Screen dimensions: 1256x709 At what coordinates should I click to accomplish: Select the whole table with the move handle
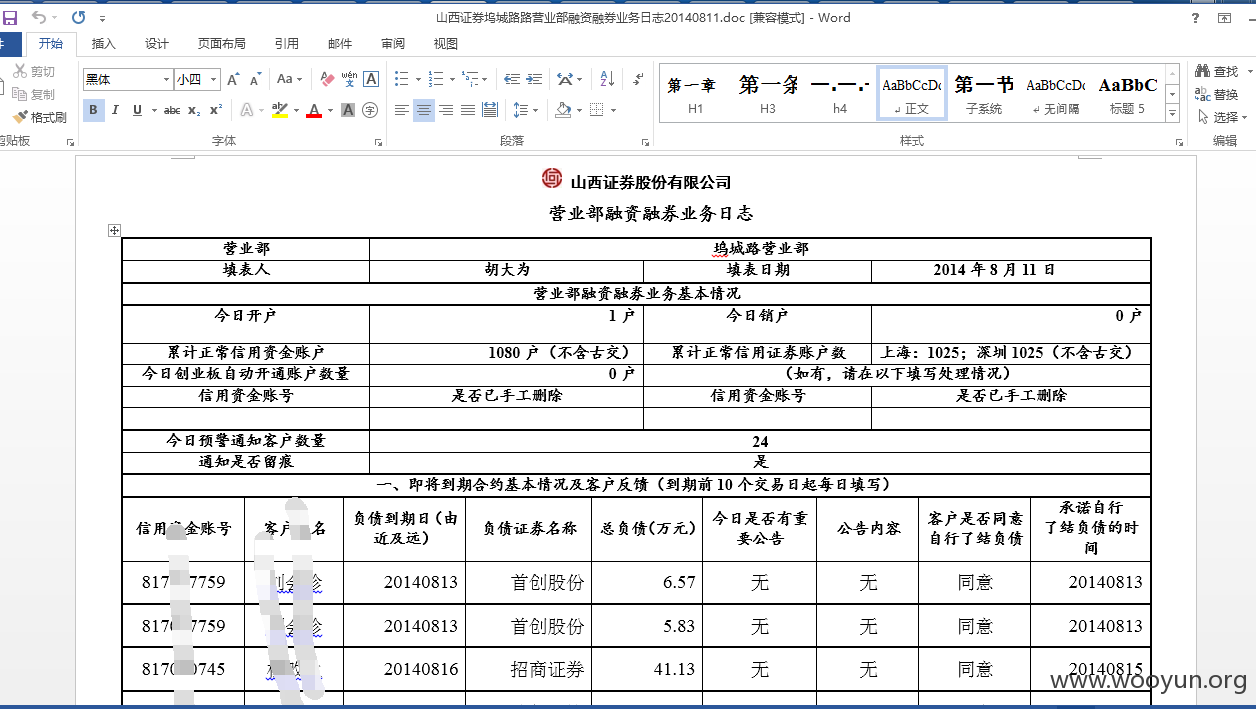(114, 230)
